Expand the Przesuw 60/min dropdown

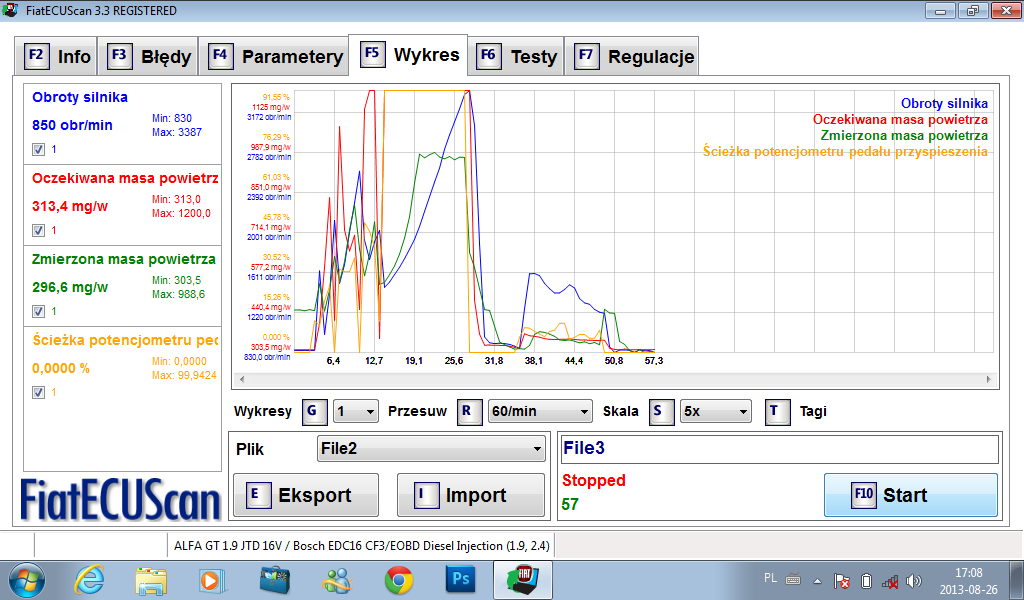click(540, 411)
